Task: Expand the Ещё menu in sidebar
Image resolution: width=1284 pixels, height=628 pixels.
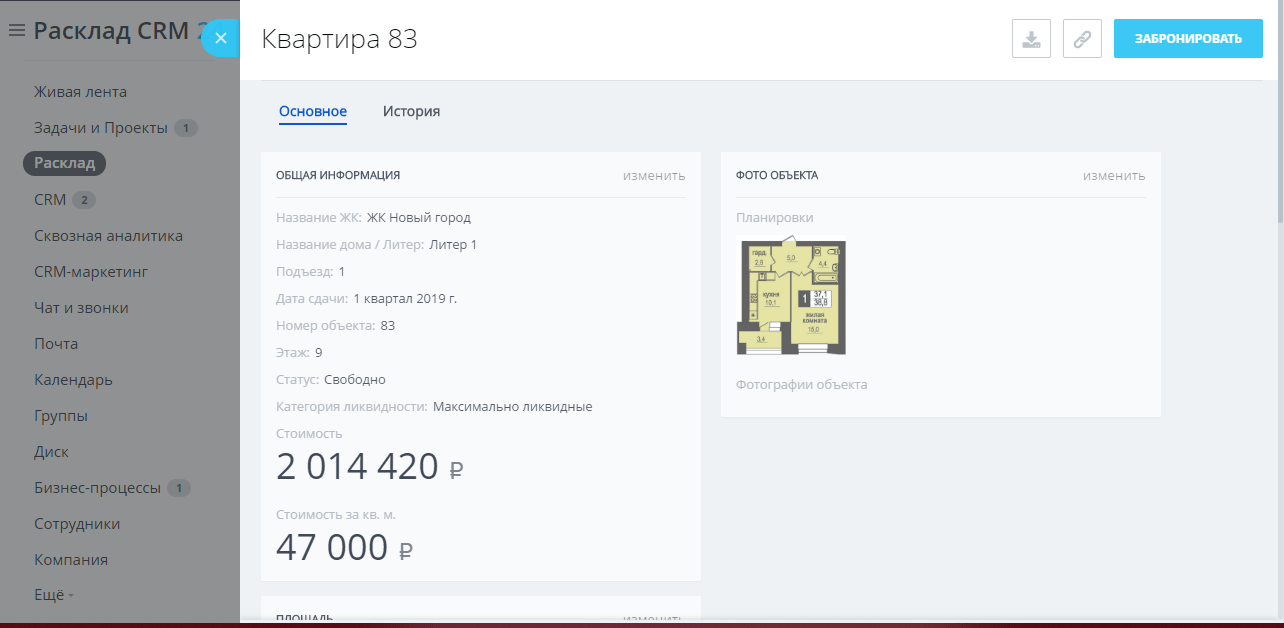Action: [x=48, y=594]
